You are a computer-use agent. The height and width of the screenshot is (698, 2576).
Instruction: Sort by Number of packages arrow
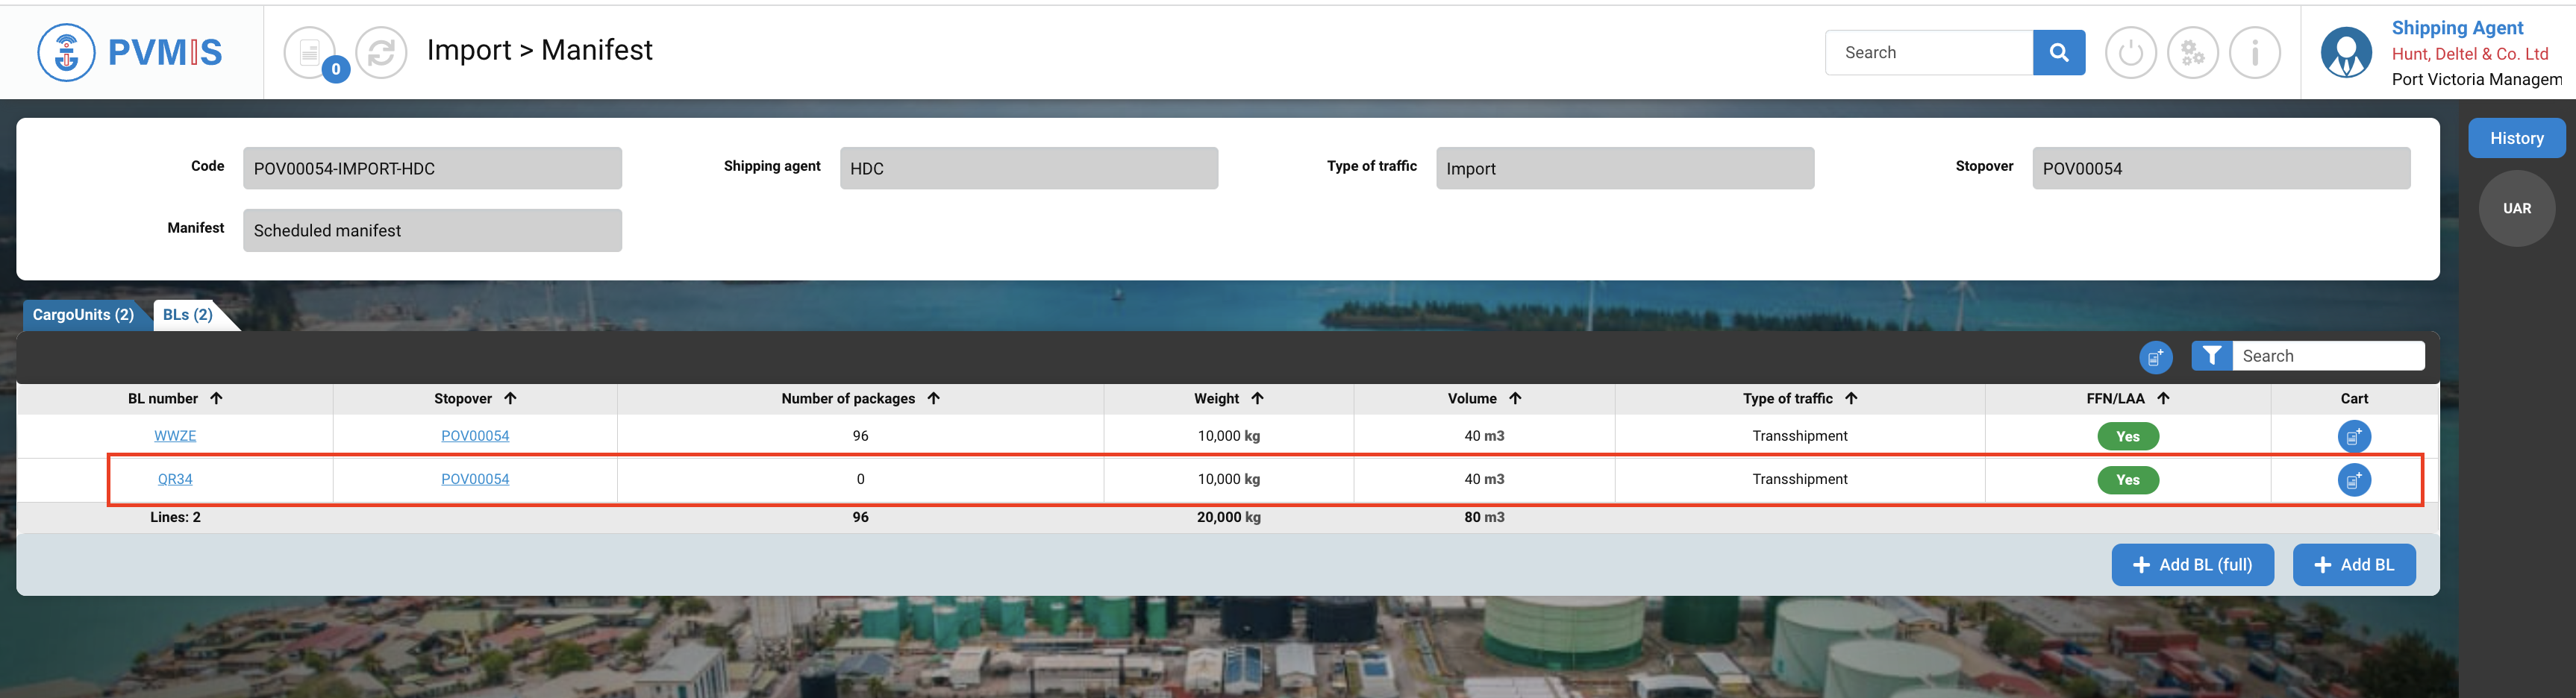coord(933,398)
